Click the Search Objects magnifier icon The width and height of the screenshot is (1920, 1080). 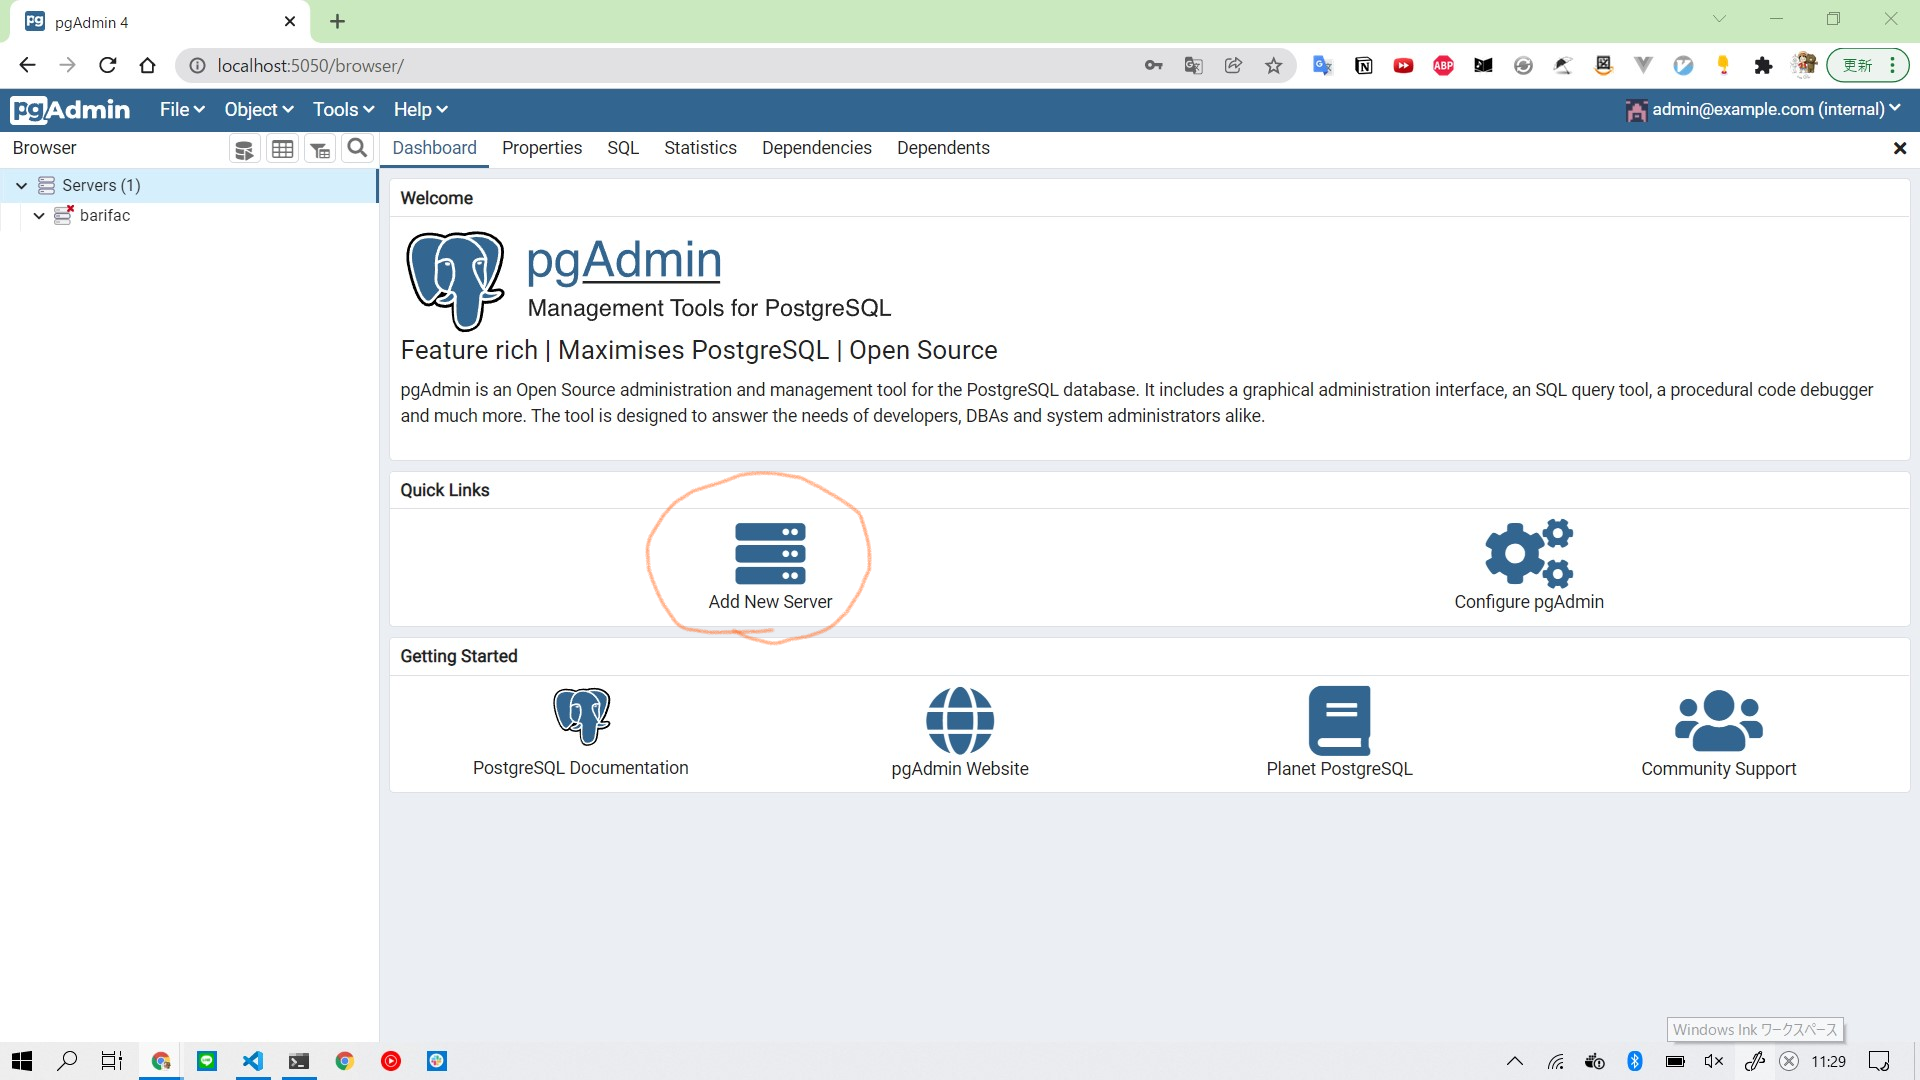click(x=357, y=149)
